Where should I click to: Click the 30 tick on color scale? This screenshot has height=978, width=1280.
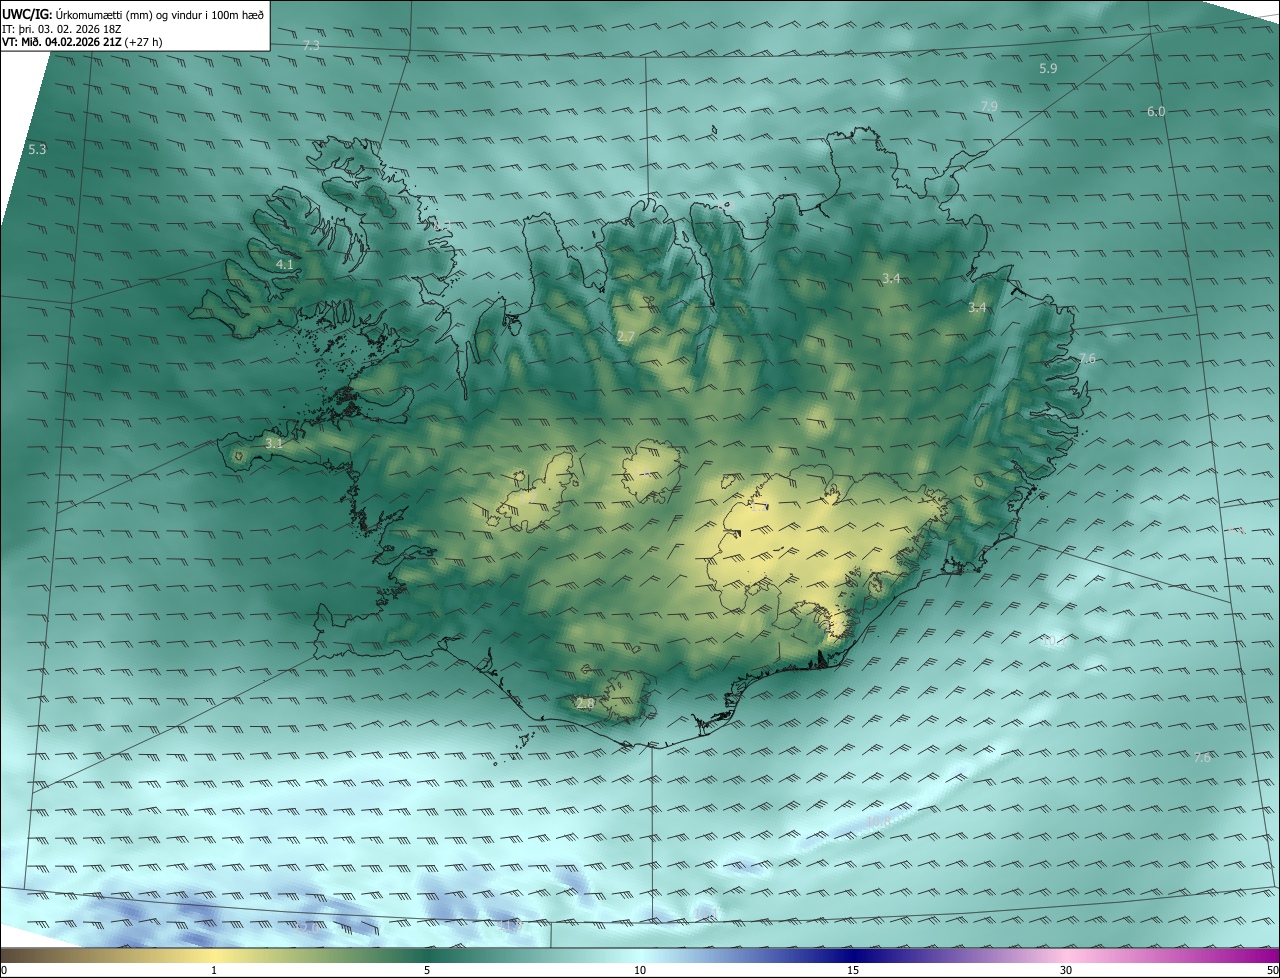click(1066, 970)
